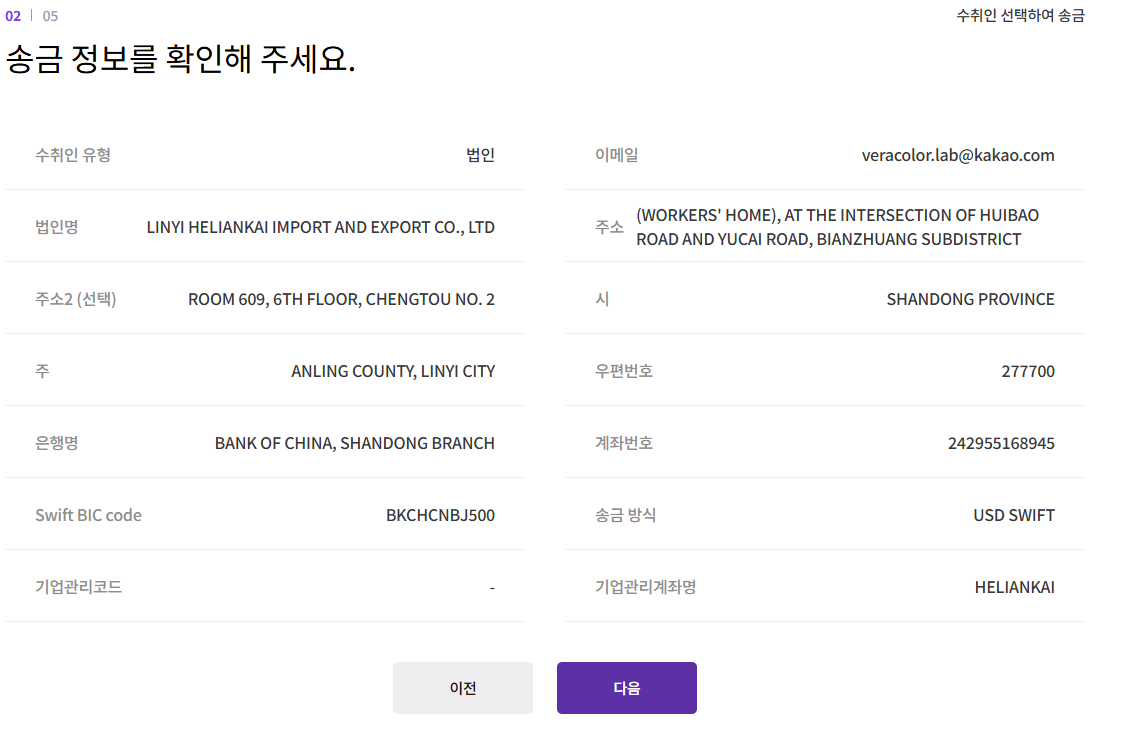This screenshot has width=1139, height=735.
Task: Click the 법인 recipient type value
Action: click(x=480, y=155)
